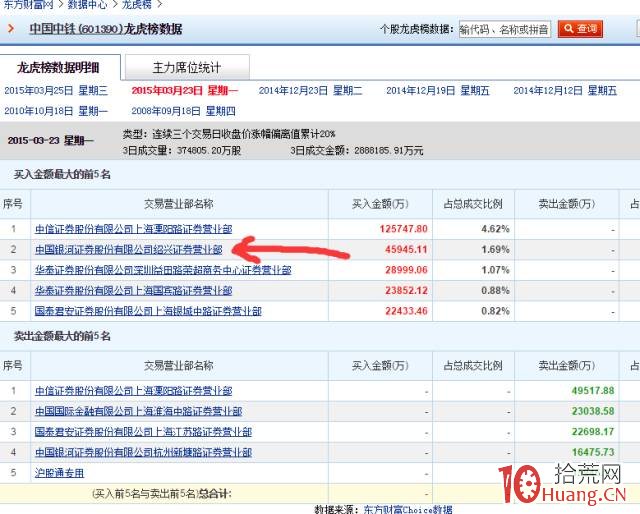The image size is (640, 514).
Task: Open 东方财富Choice数据 source link
Action: tap(408, 509)
